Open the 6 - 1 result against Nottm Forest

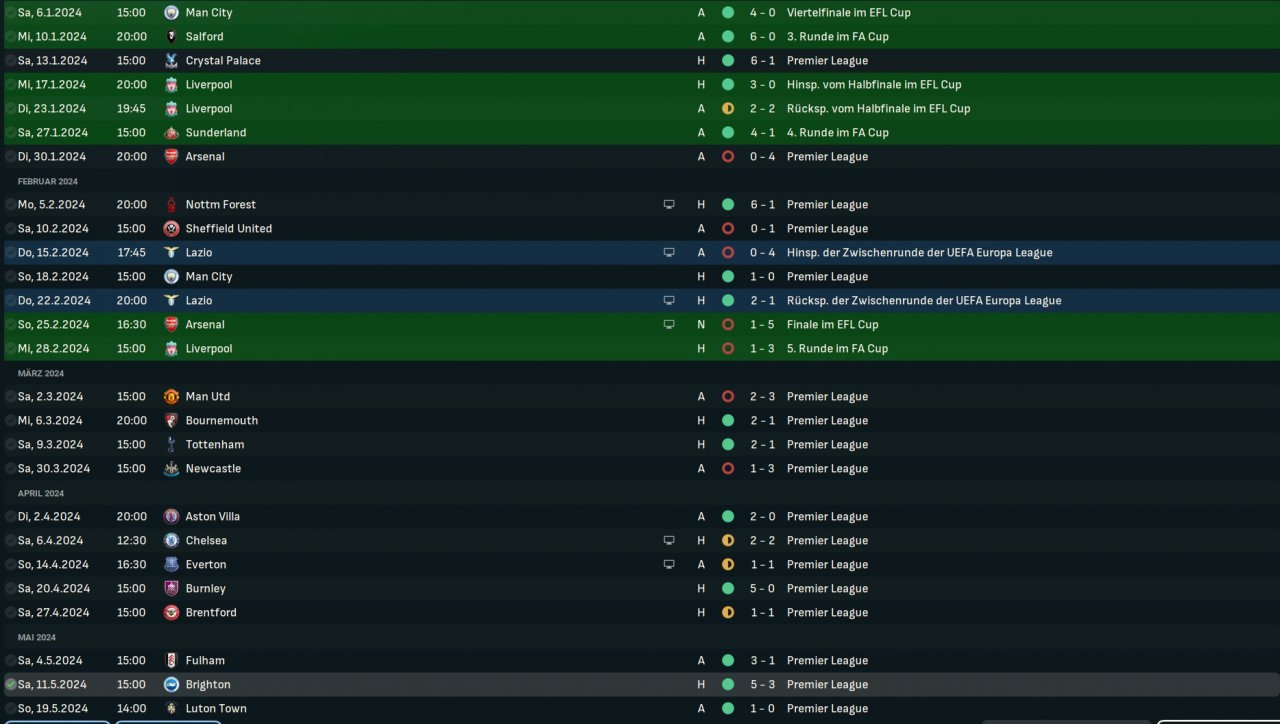(x=762, y=204)
